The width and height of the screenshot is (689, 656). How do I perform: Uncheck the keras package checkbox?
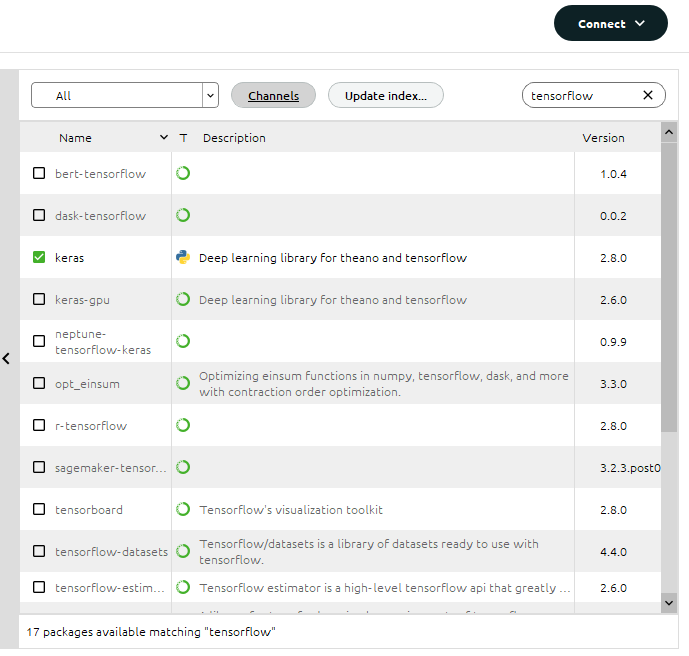(x=39, y=257)
